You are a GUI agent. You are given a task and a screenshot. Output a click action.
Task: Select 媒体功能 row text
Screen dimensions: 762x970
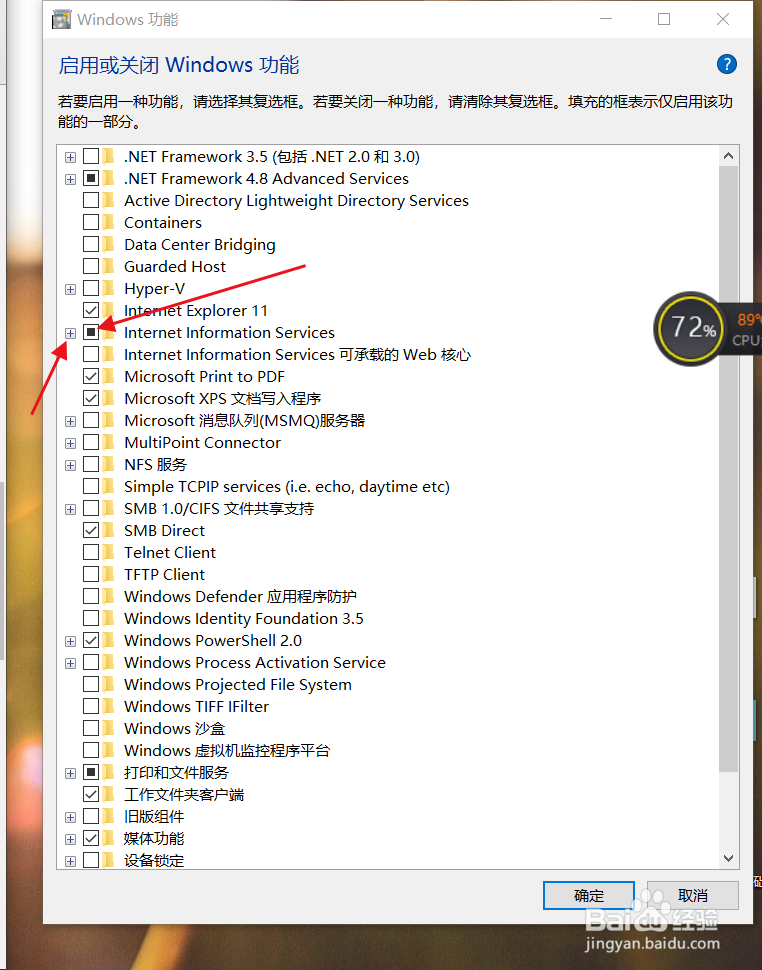point(154,839)
